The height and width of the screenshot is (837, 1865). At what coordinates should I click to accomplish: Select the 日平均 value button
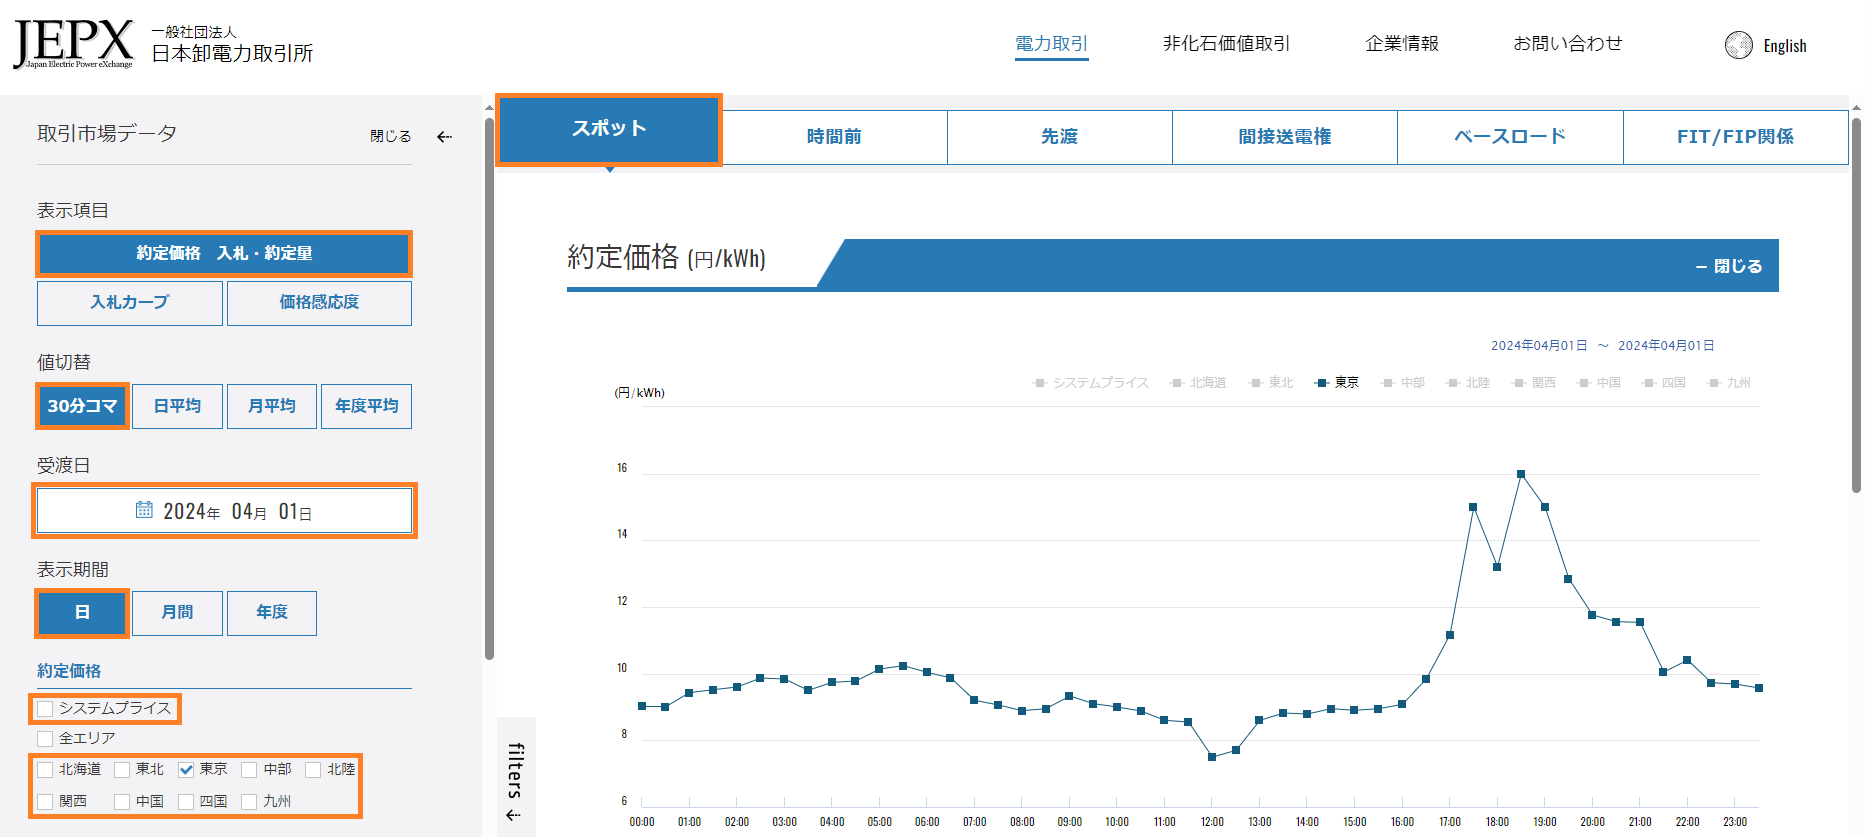(x=177, y=406)
